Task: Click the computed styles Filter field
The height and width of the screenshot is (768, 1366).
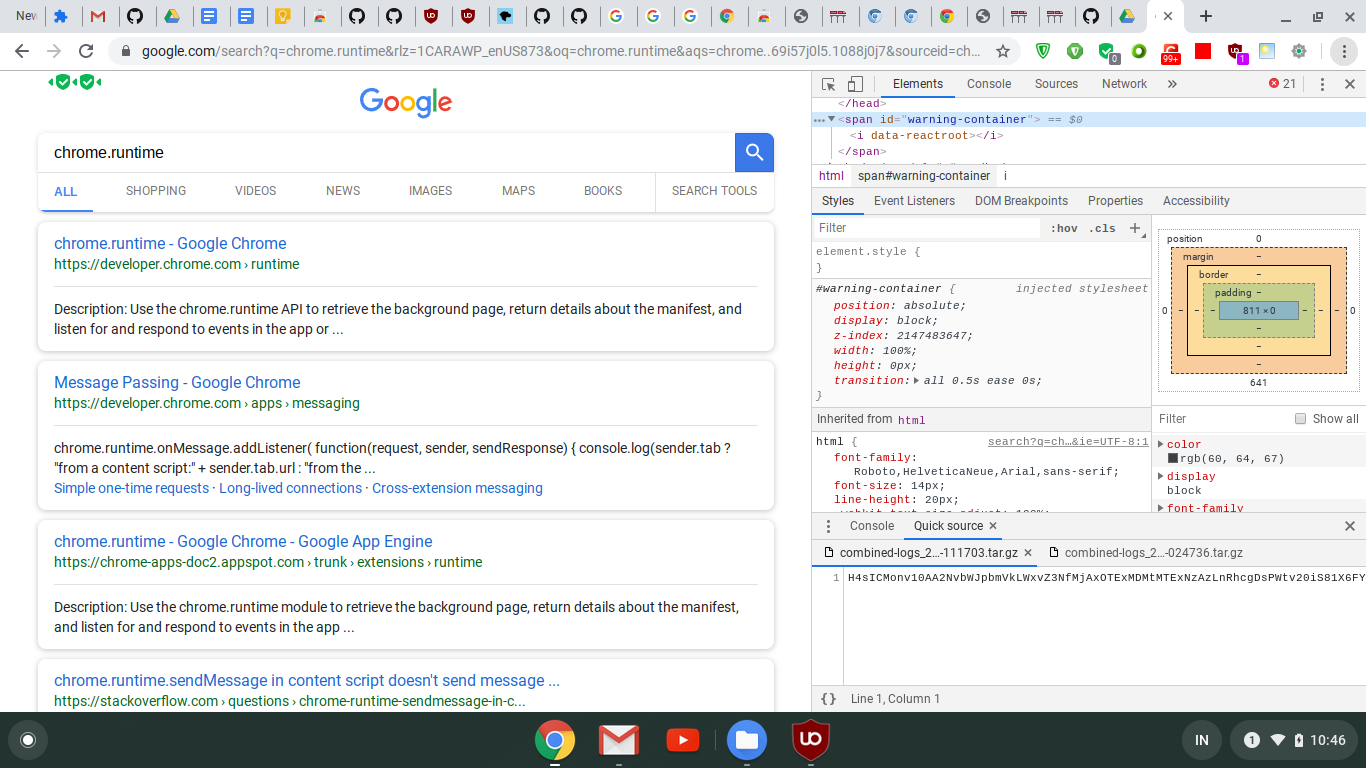Action: (1221, 419)
